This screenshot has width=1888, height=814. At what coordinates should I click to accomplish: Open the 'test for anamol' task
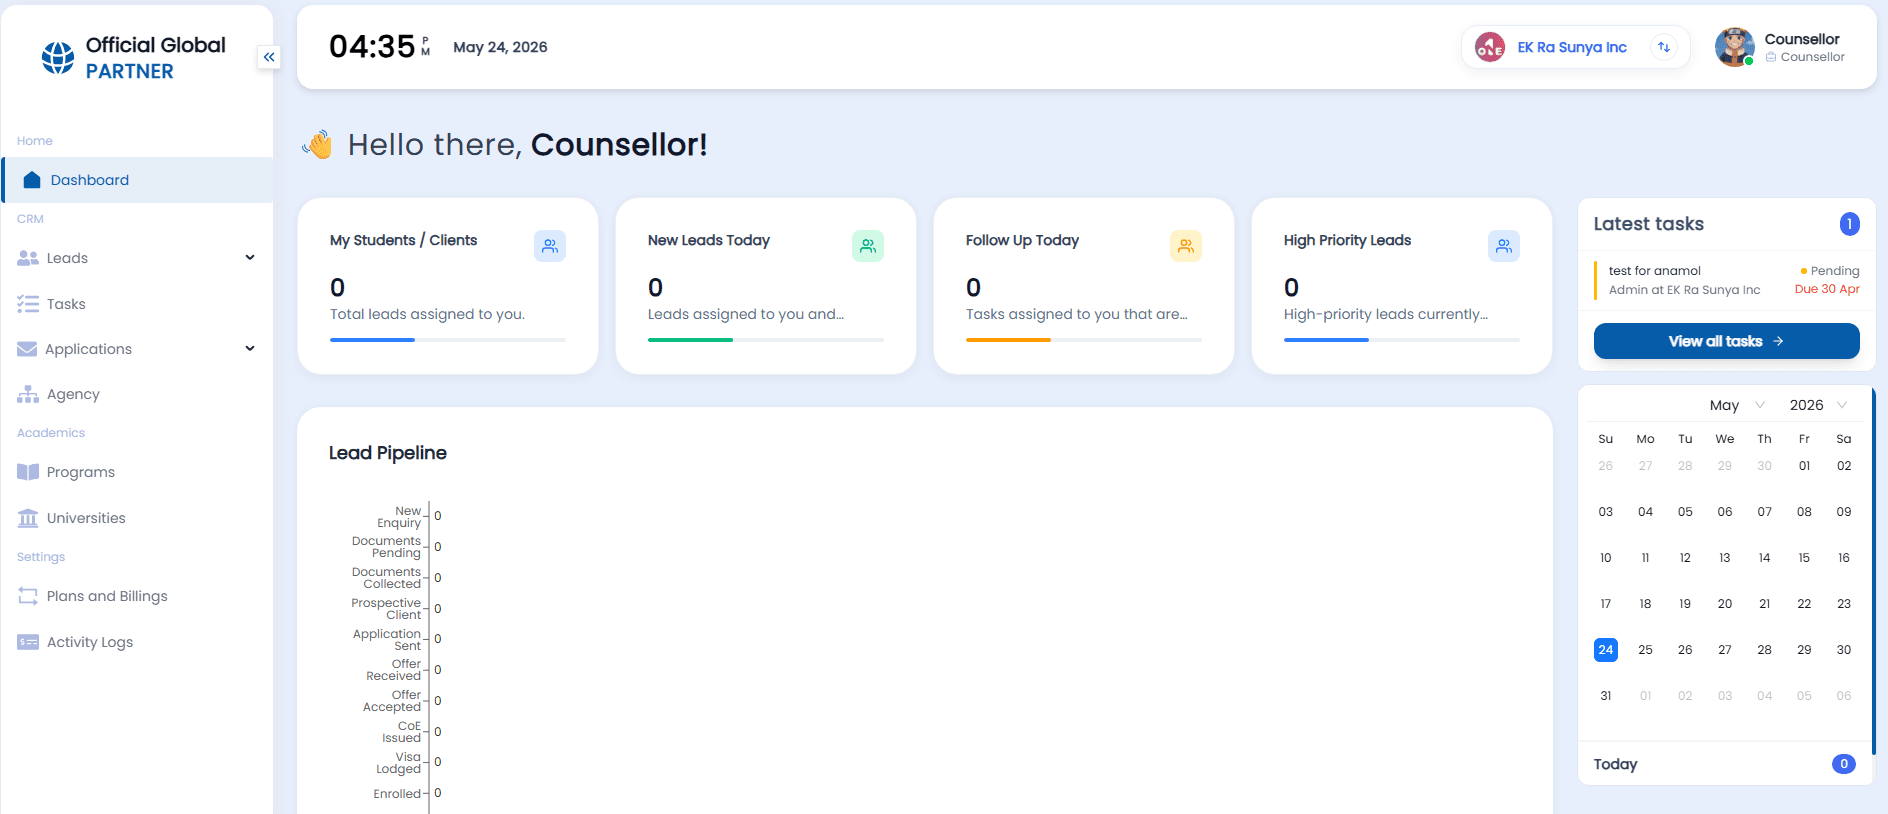point(1726,280)
